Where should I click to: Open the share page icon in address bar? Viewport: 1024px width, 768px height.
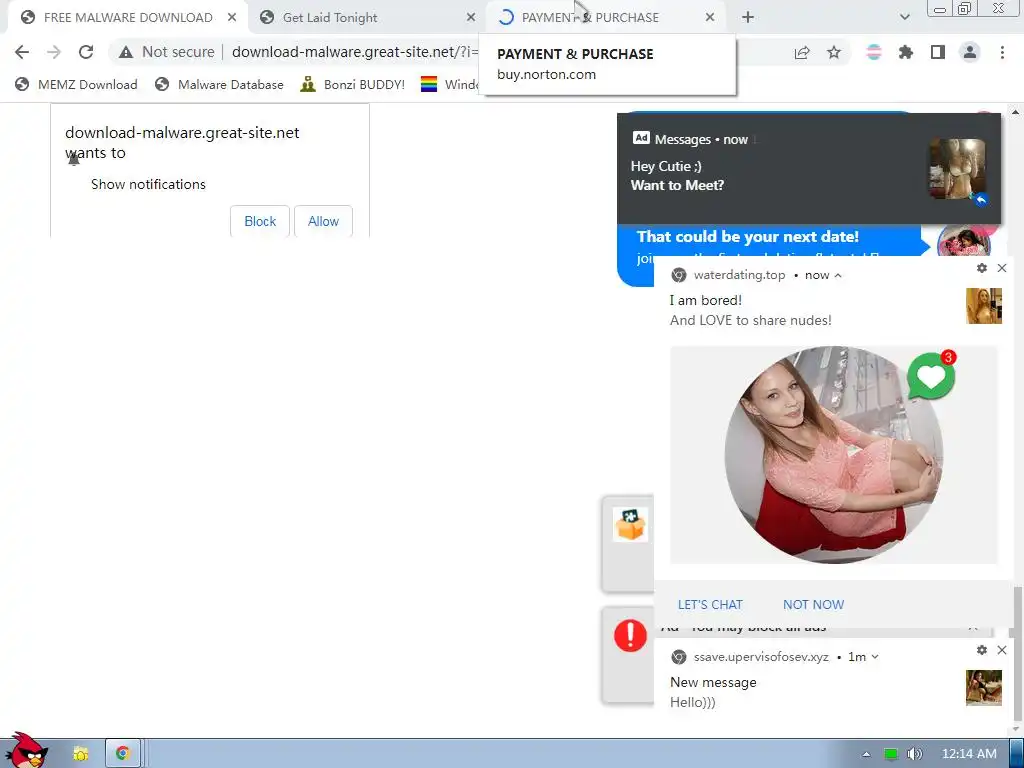point(802,53)
